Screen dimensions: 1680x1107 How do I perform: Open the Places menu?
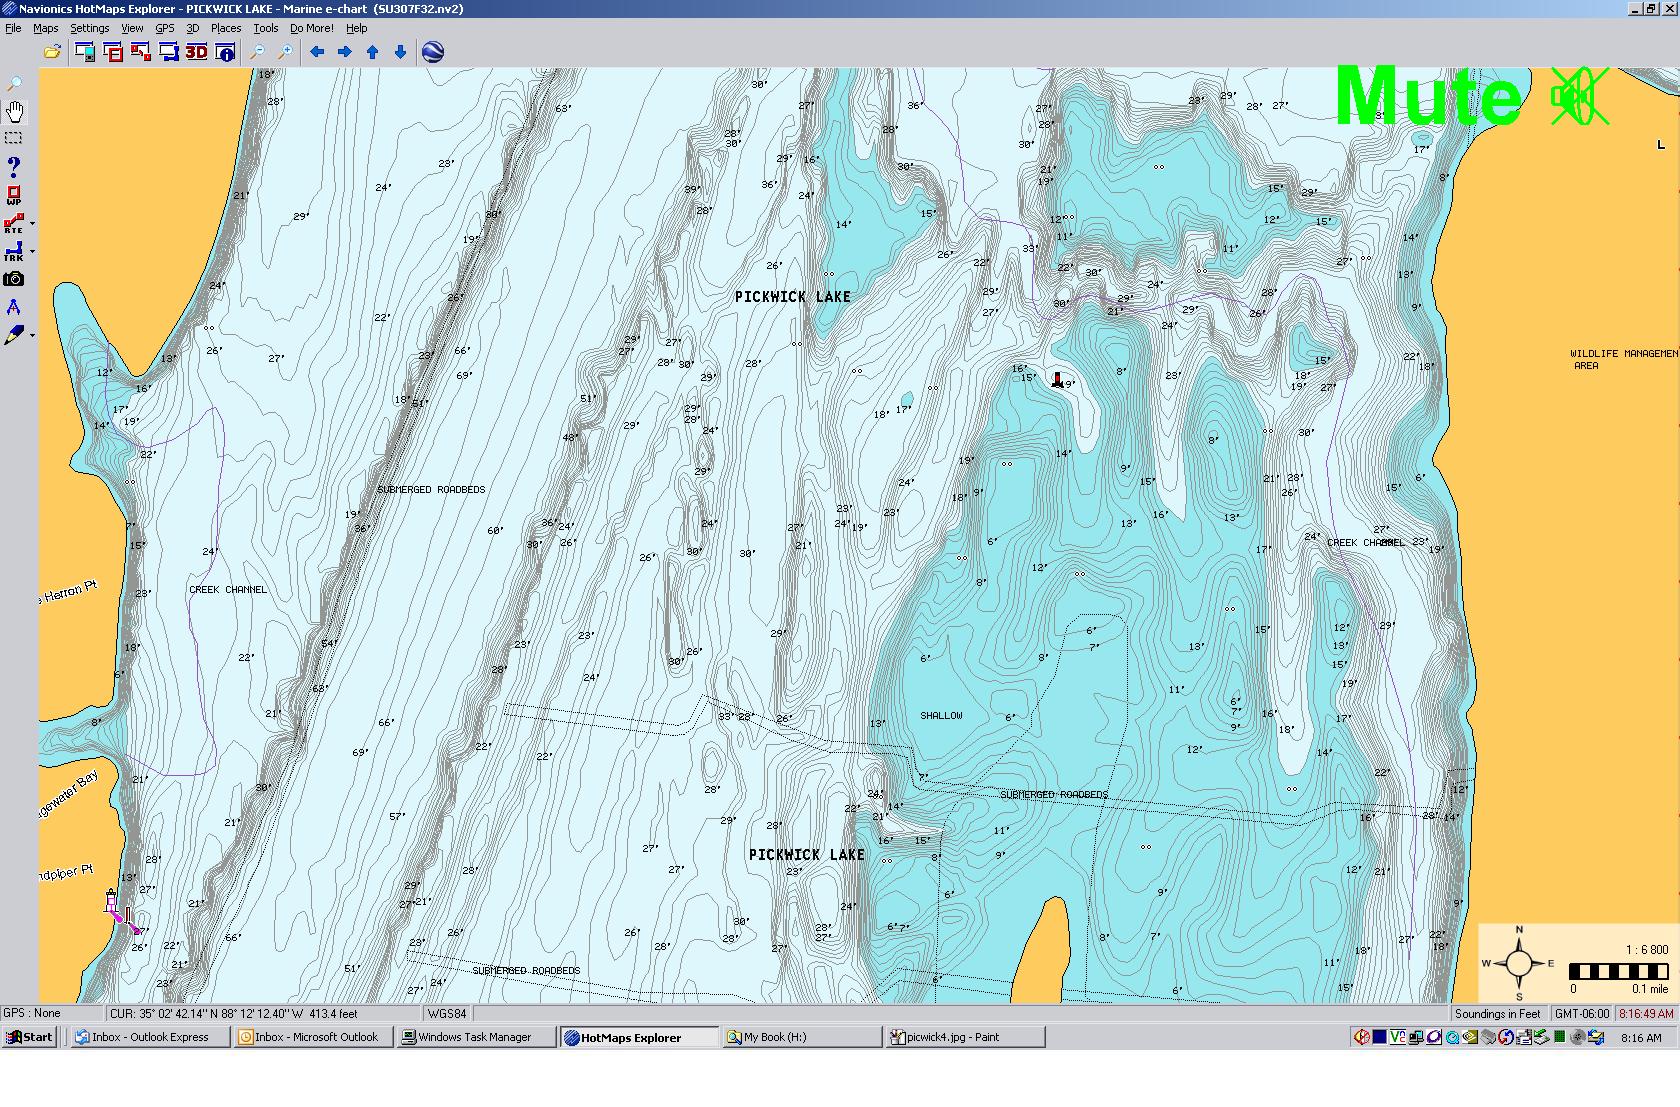225,28
